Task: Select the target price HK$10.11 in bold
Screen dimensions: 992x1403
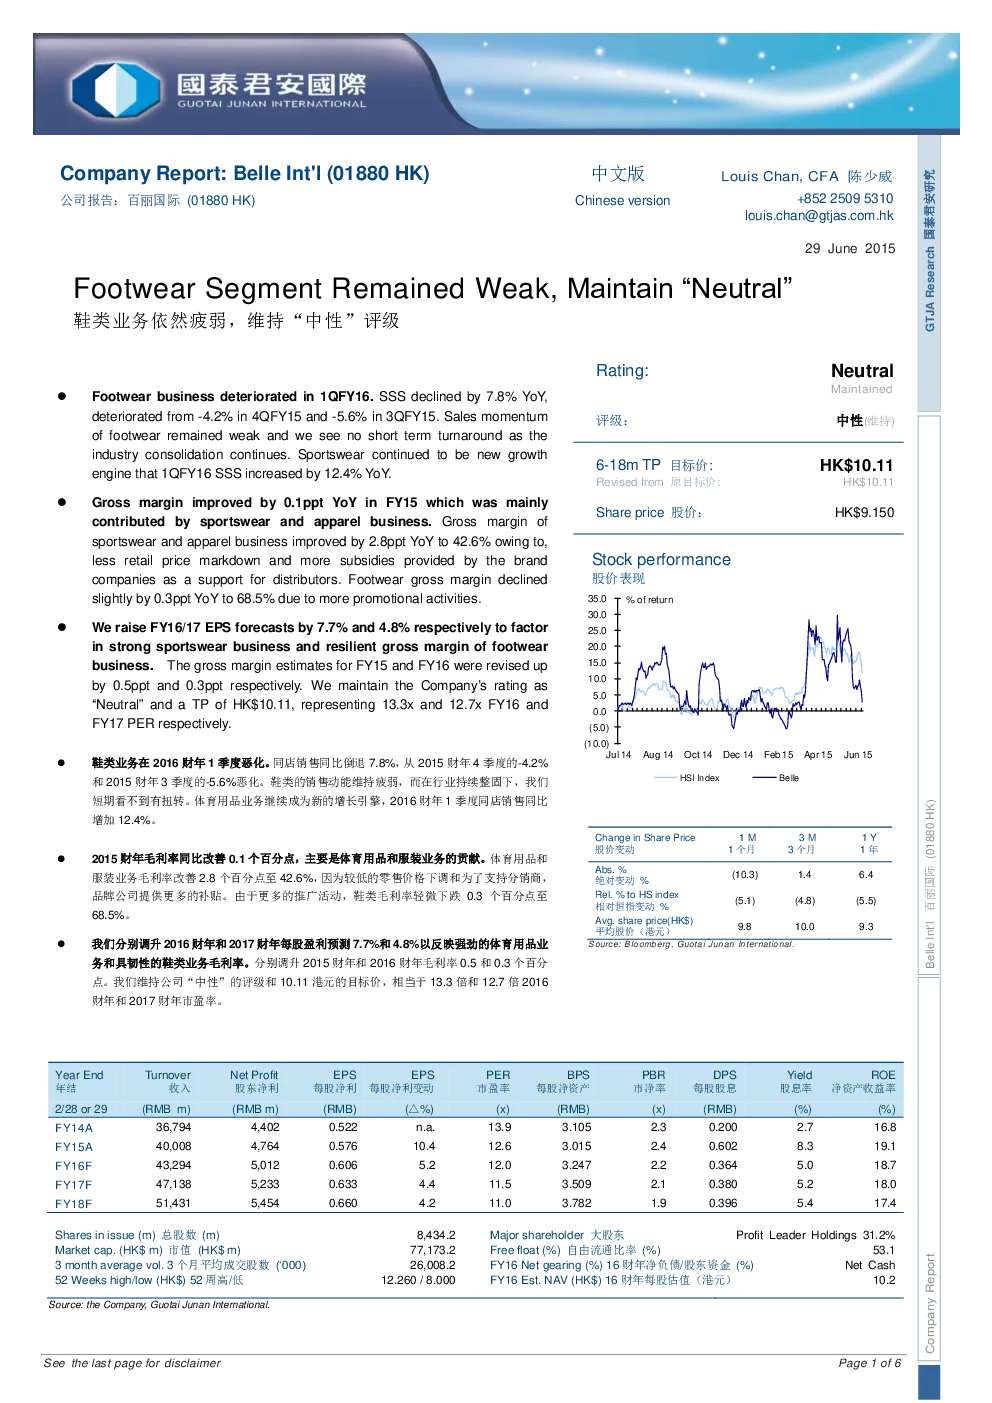Action: point(856,465)
